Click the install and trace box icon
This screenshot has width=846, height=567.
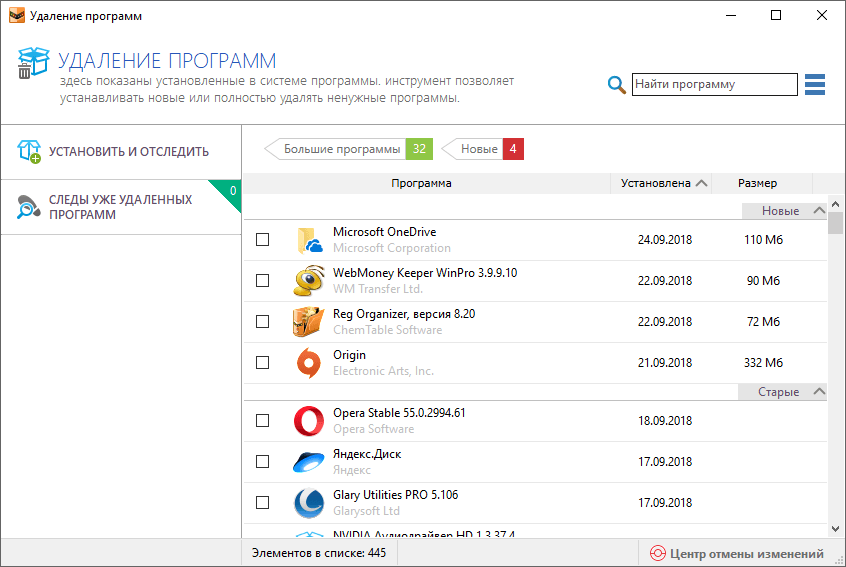(x=29, y=151)
